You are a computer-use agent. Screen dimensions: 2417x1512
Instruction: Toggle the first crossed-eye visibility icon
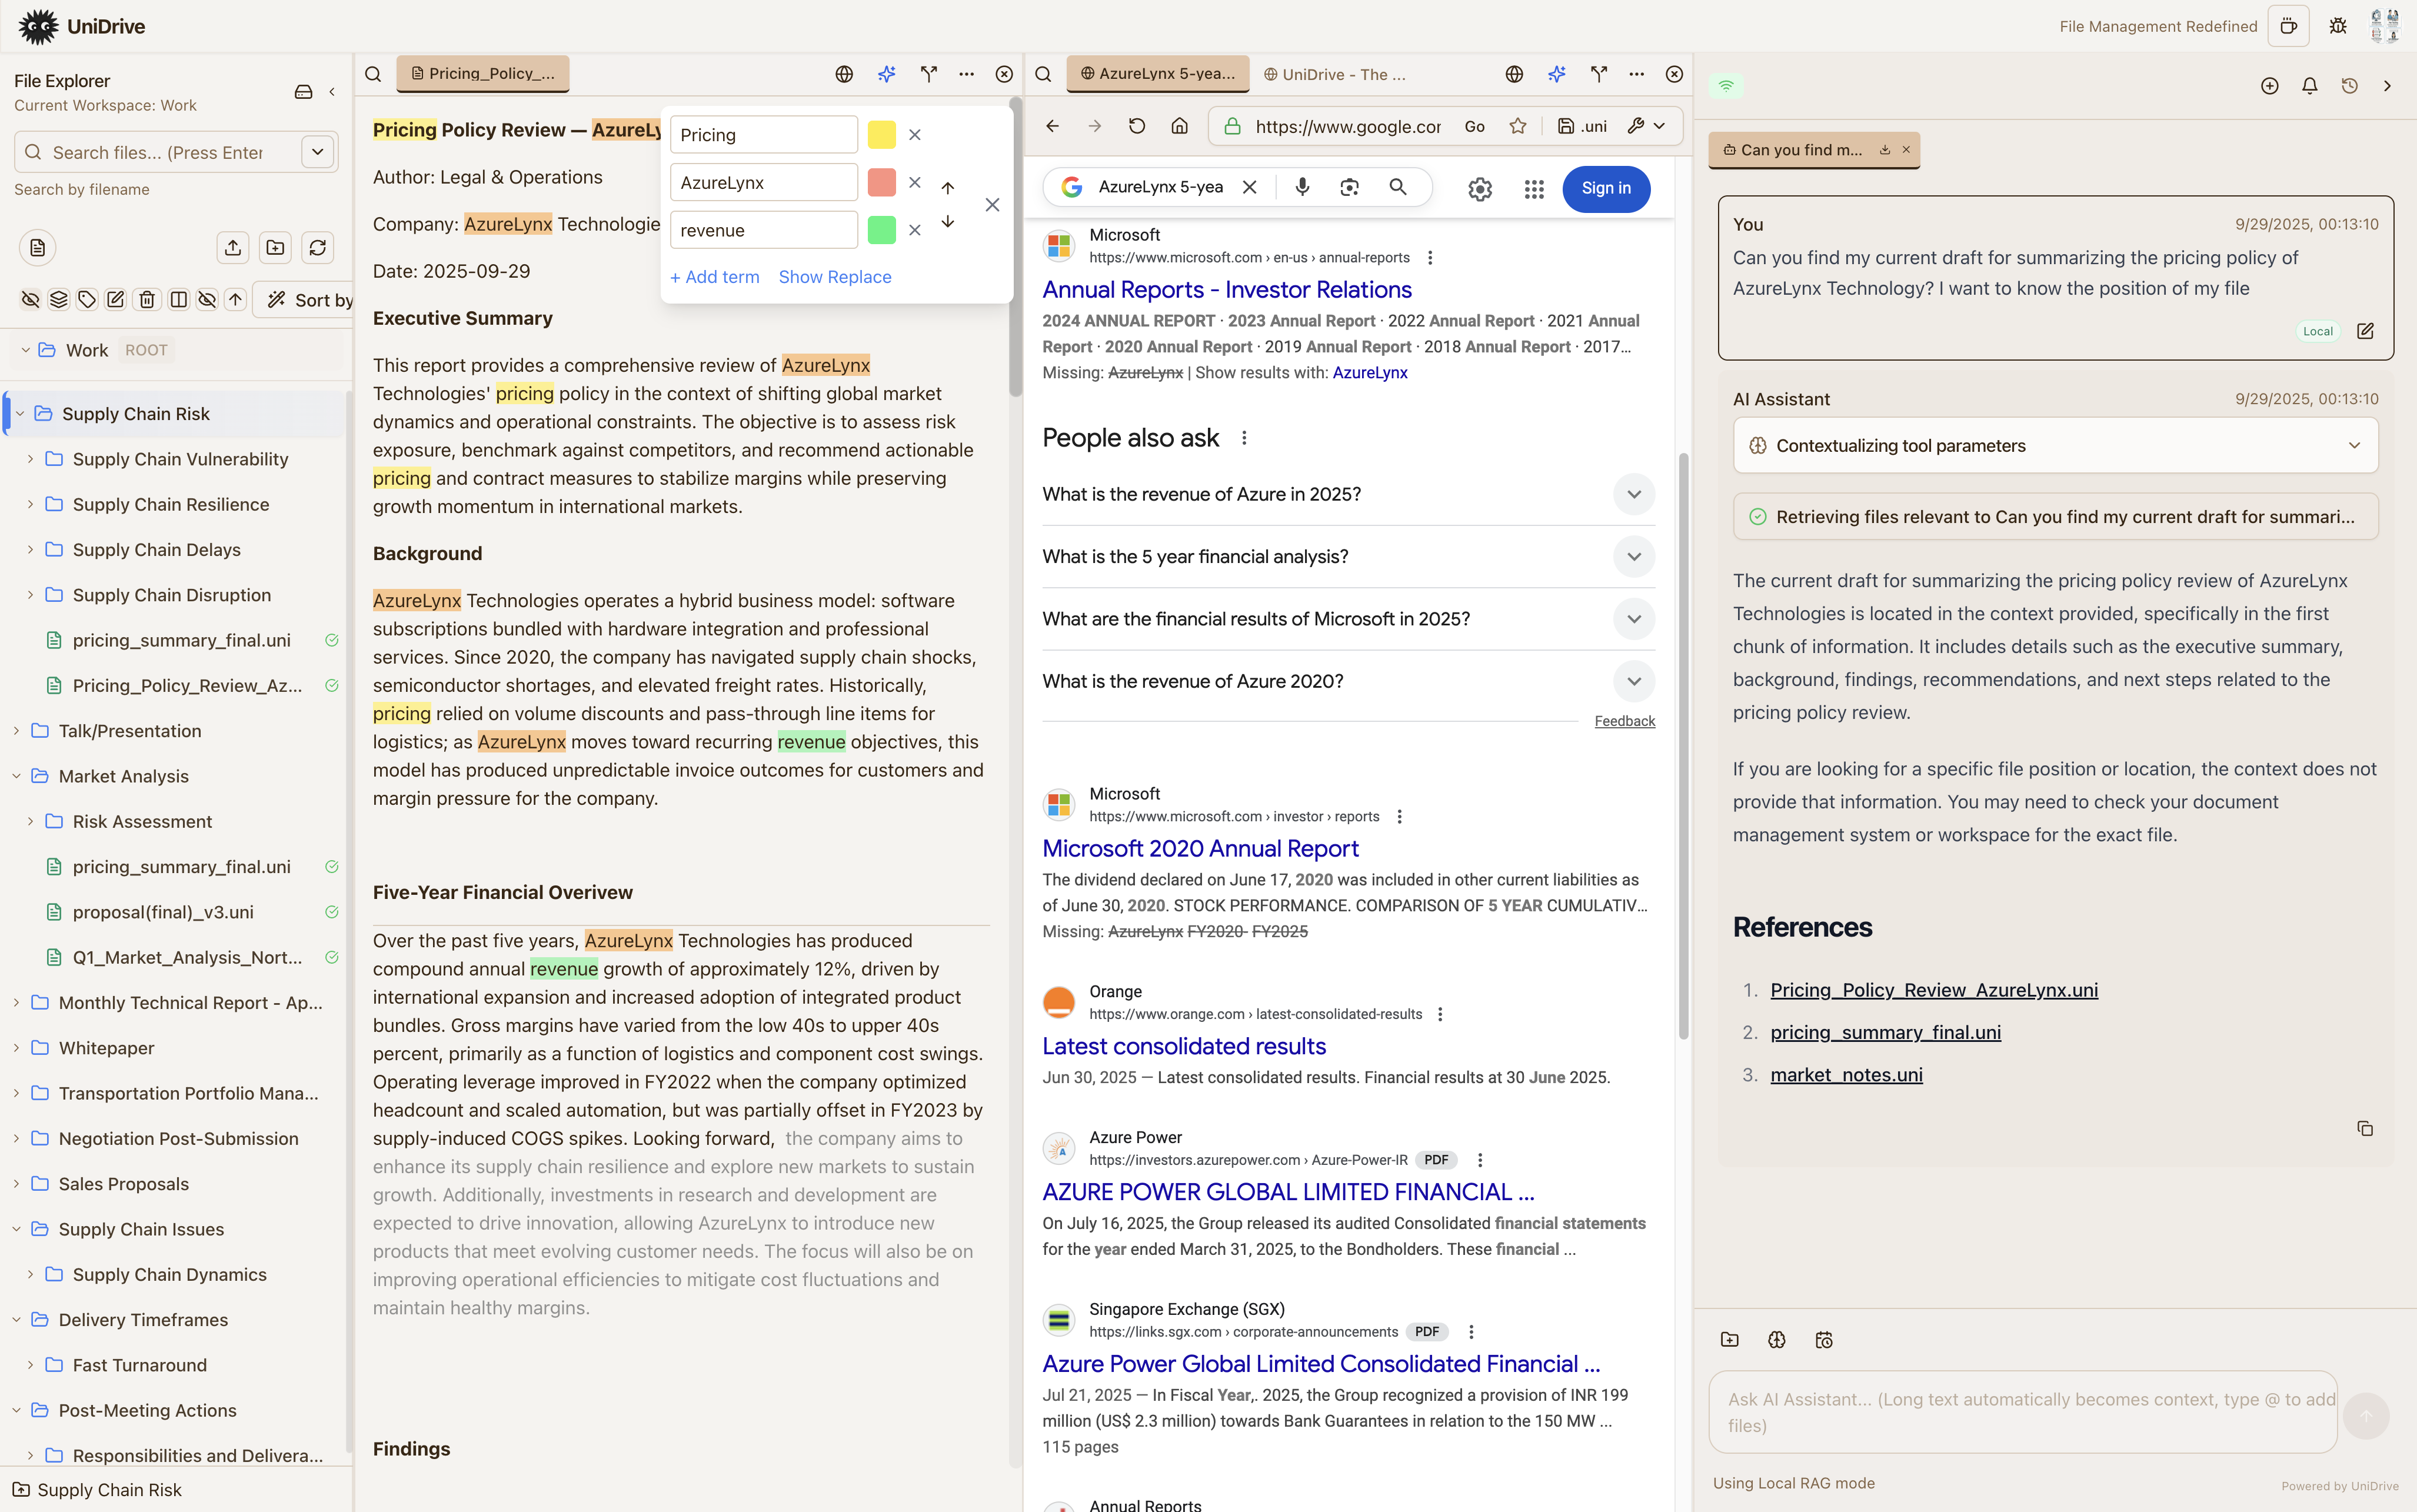point(30,300)
